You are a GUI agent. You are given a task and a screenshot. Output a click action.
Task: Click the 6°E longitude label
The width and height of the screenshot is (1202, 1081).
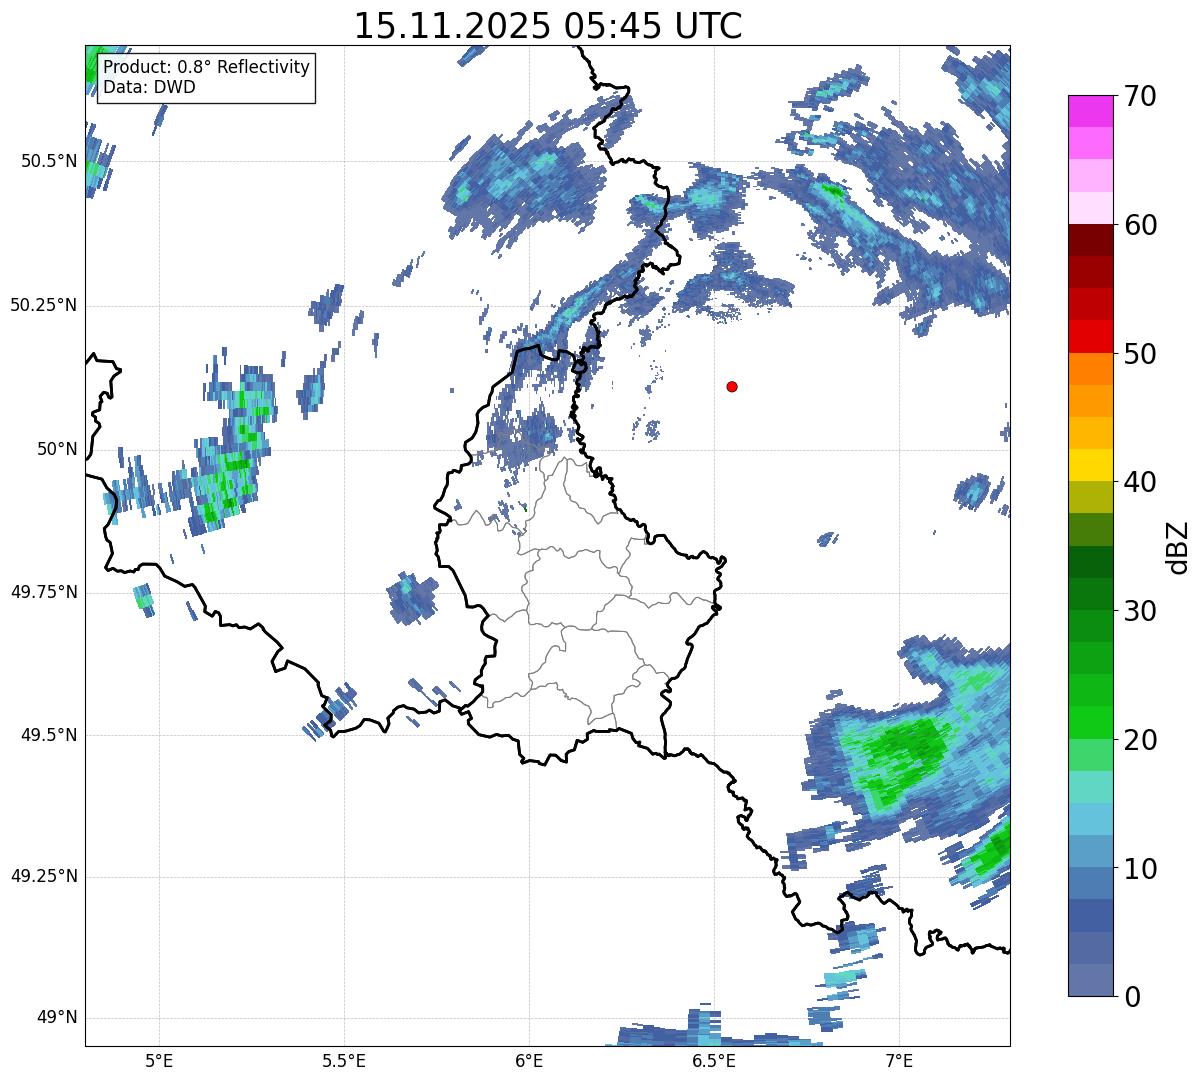[x=529, y=1060]
